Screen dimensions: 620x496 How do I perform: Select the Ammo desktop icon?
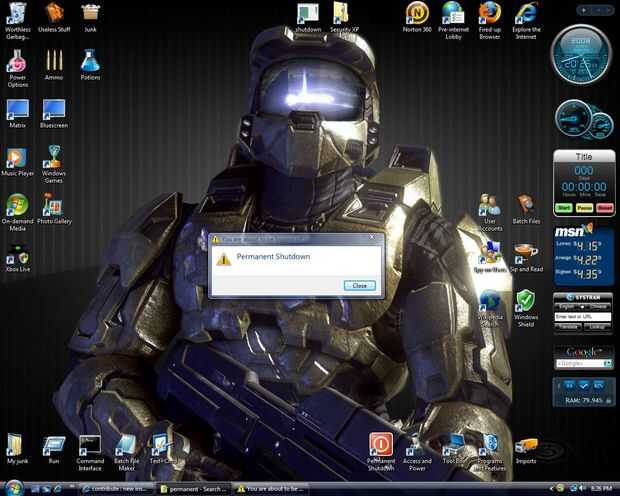53,61
